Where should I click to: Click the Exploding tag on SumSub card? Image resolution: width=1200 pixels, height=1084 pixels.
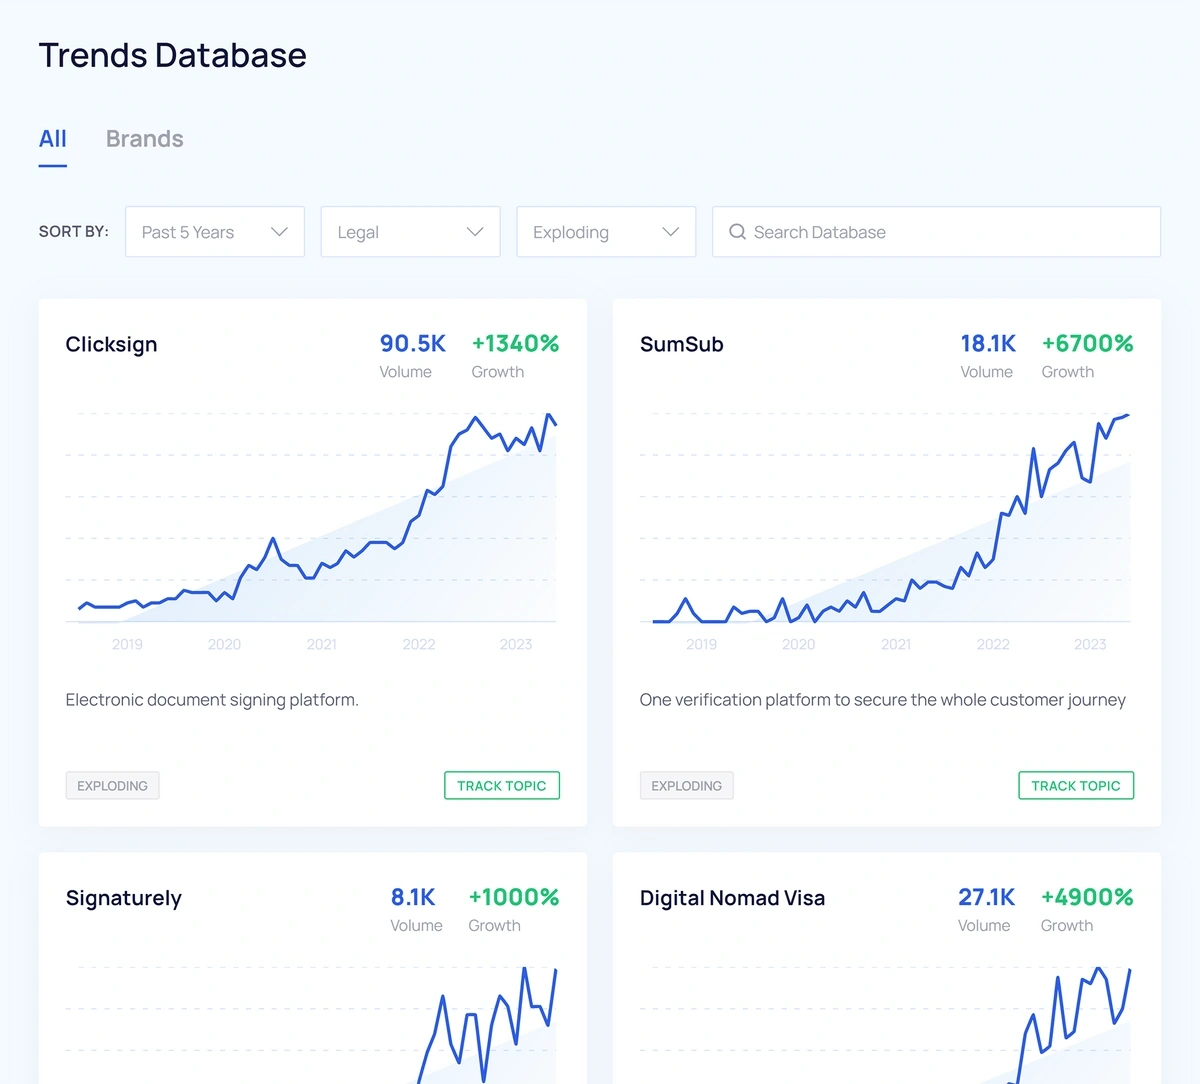click(686, 786)
